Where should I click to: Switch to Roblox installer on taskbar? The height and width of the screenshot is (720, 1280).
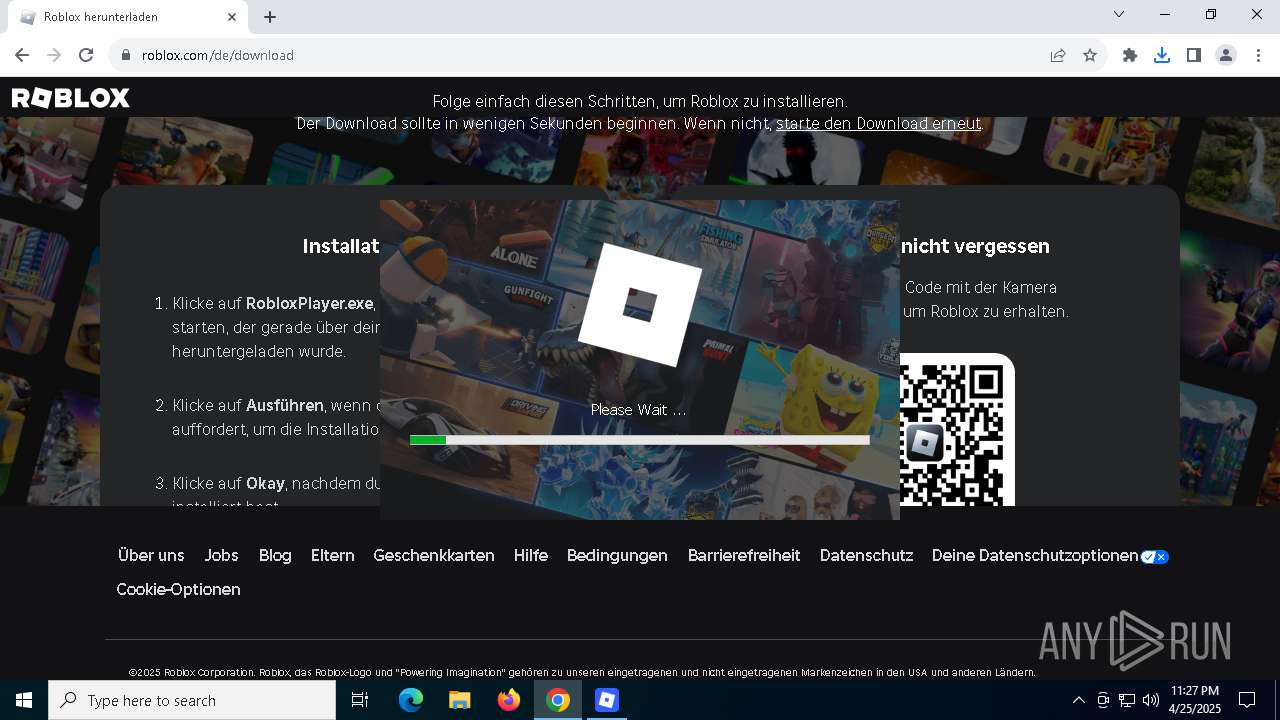click(x=607, y=700)
